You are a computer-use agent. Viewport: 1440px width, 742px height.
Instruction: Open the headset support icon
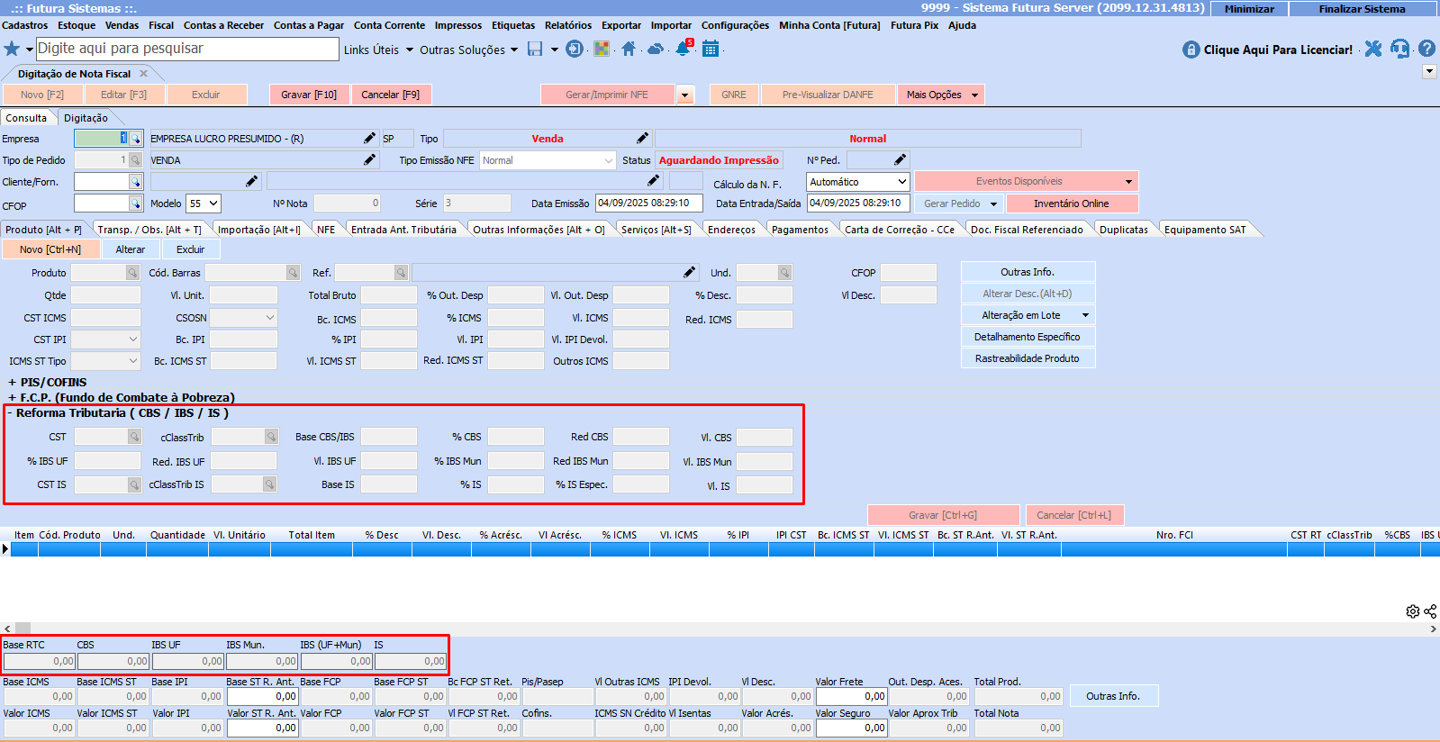pos(1400,49)
